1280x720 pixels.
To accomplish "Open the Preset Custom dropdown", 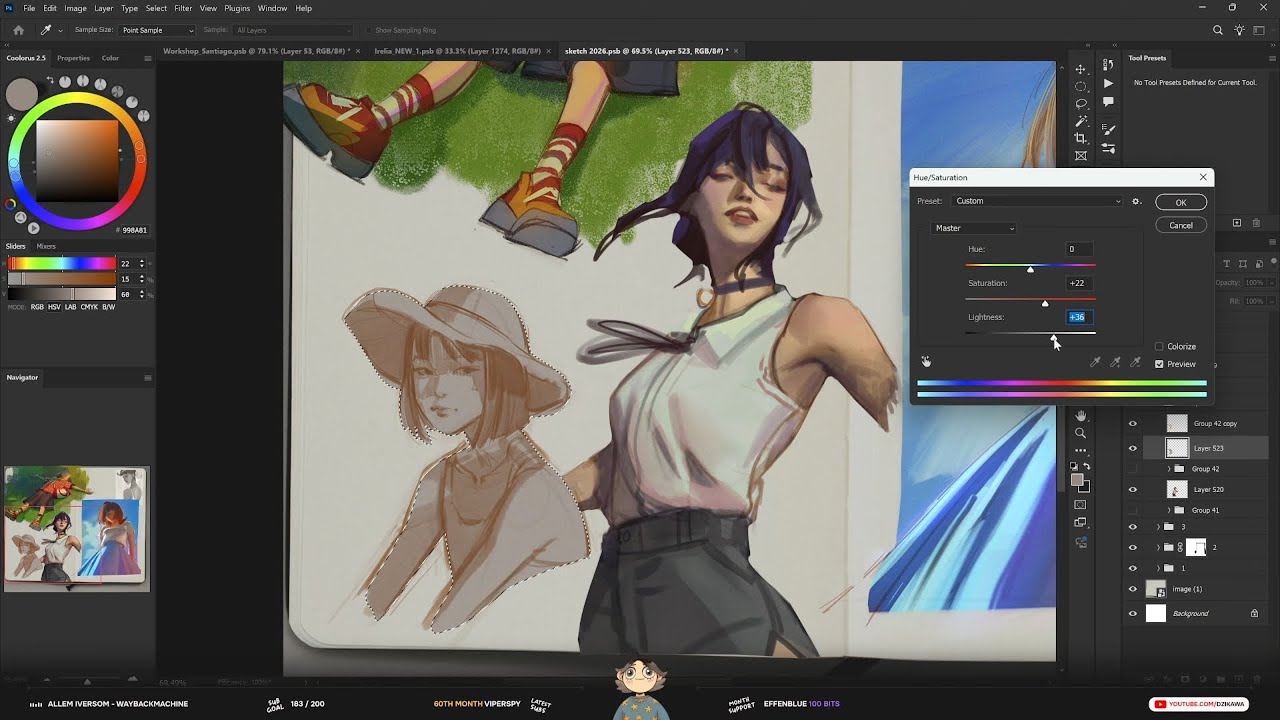I will click(x=1037, y=201).
